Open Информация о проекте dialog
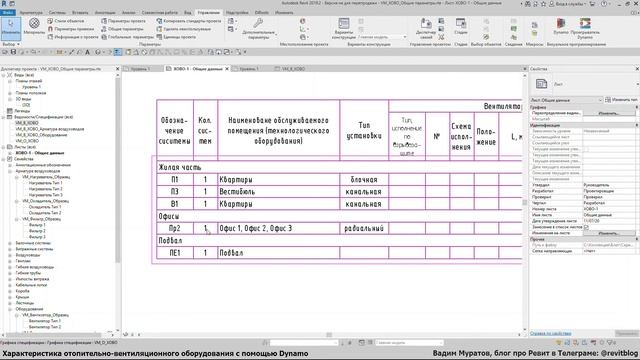The width and height of the screenshot is (640, 360). [73, 37]
